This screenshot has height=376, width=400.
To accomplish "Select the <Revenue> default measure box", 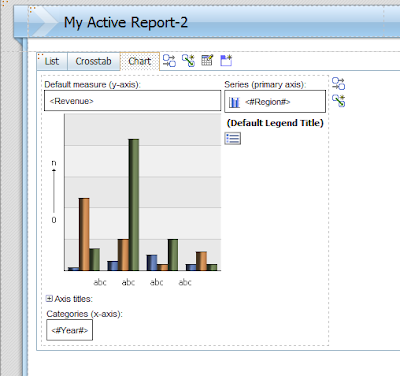I will [132, 101].
